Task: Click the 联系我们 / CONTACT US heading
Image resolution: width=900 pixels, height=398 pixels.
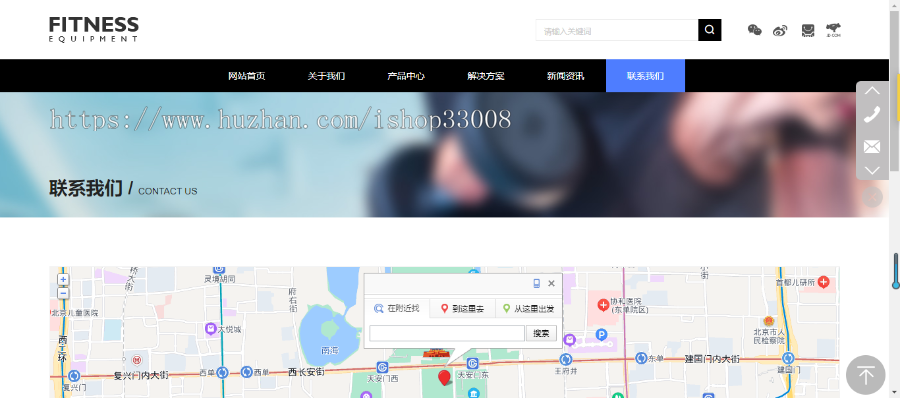Action: pyautogui.click(x=123, y=188)
